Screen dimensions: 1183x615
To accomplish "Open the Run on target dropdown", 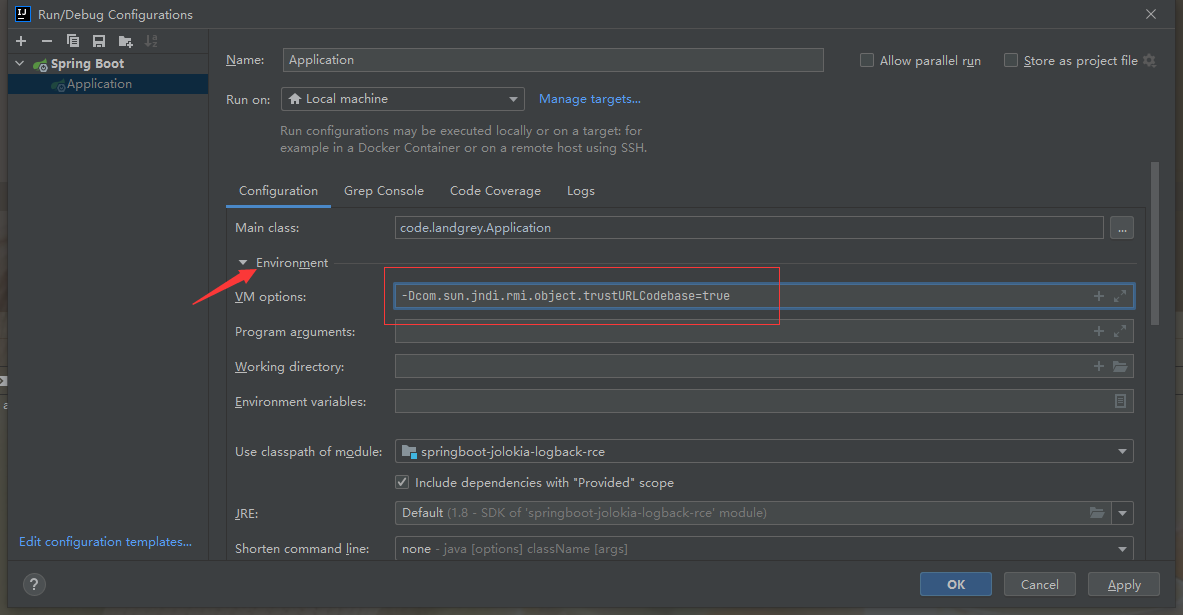I will point(514,99).
